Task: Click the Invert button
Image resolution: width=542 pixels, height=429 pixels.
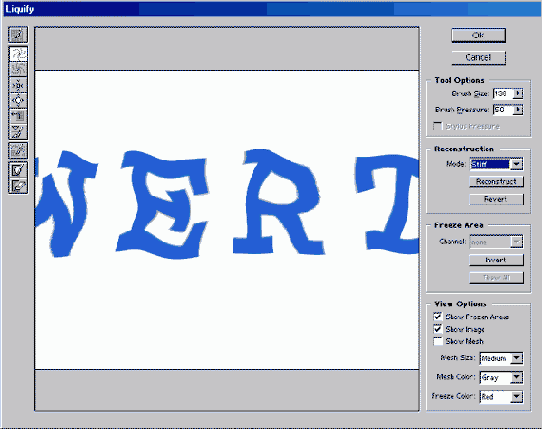Action: pos(496,260)
